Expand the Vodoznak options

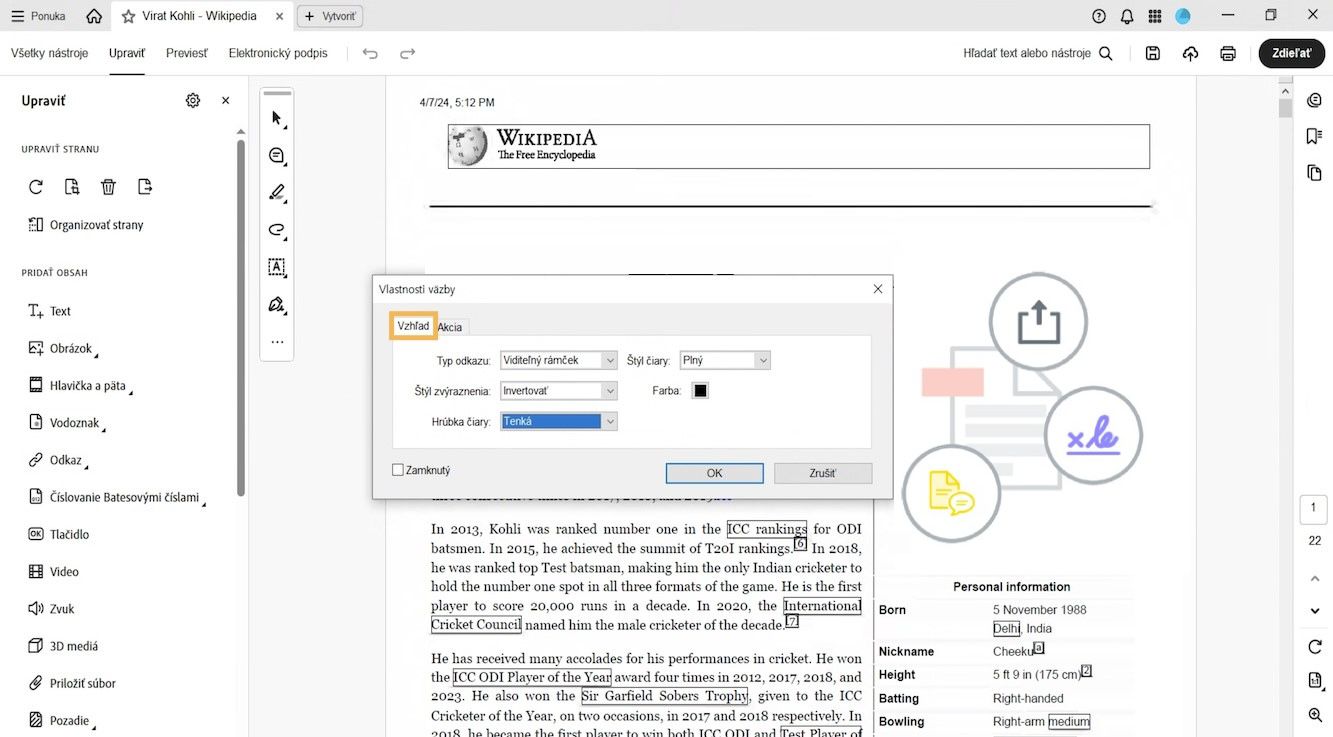pyautogui.click(x=66, y=423)
